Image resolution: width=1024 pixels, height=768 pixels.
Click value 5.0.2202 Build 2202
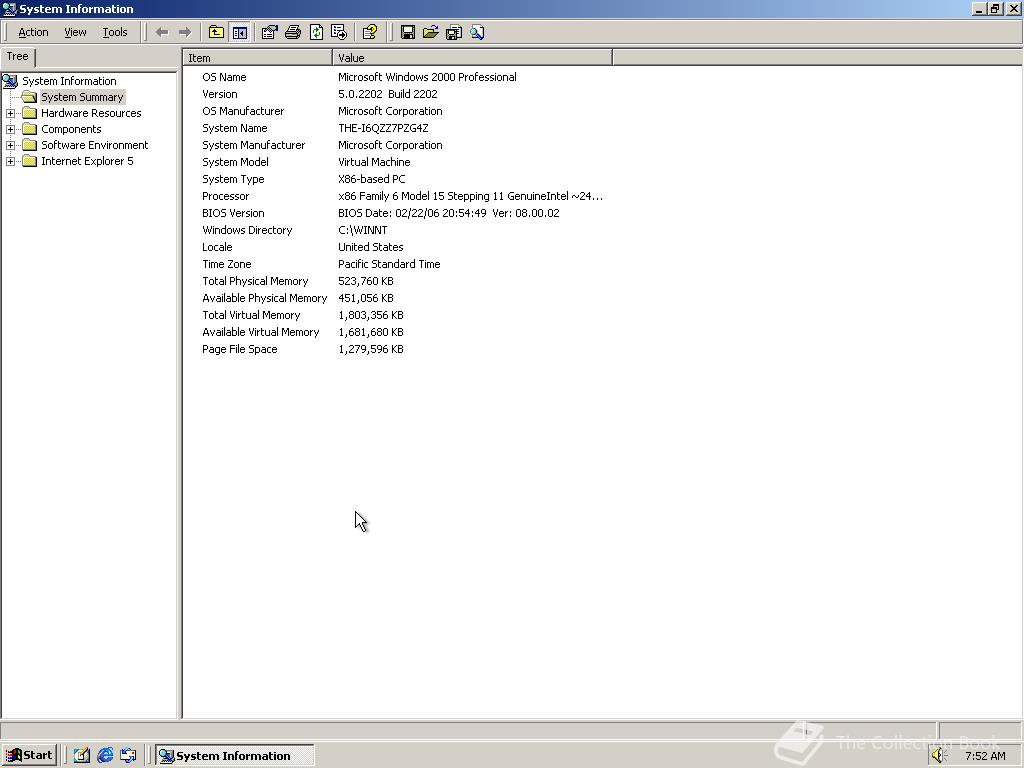click(x=388, y=94)
